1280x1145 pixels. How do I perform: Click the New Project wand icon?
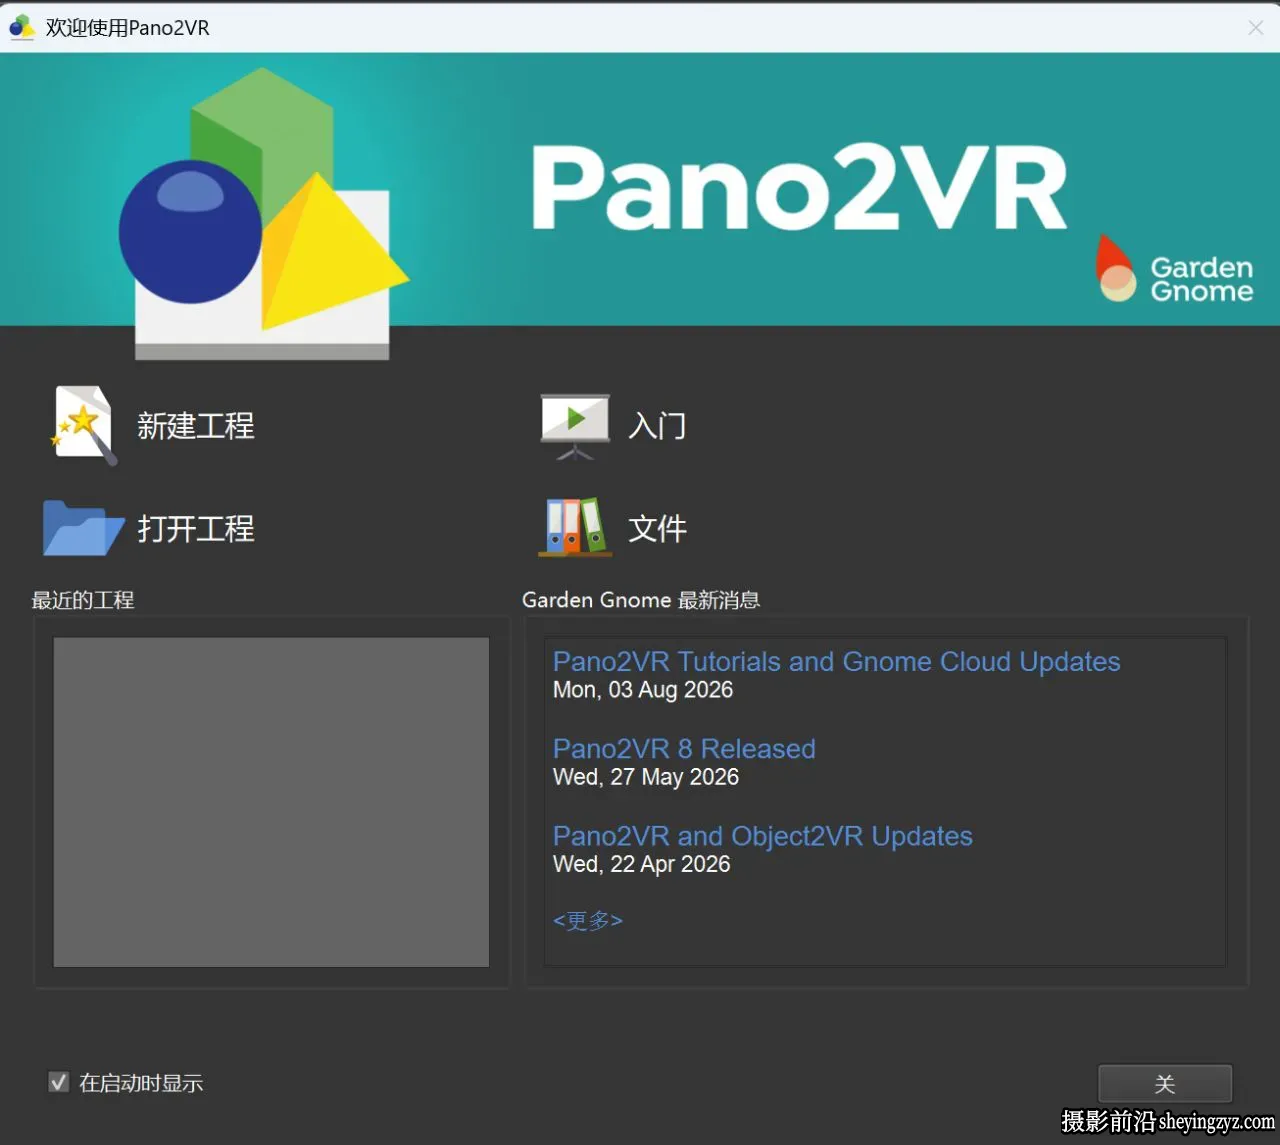pyautogui.click(x=84, y=425)
